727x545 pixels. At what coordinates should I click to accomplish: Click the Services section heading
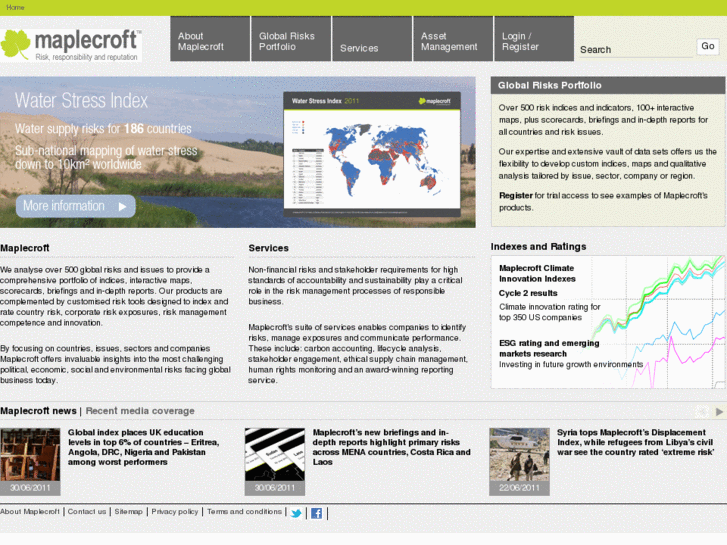[x=268, y=248]
